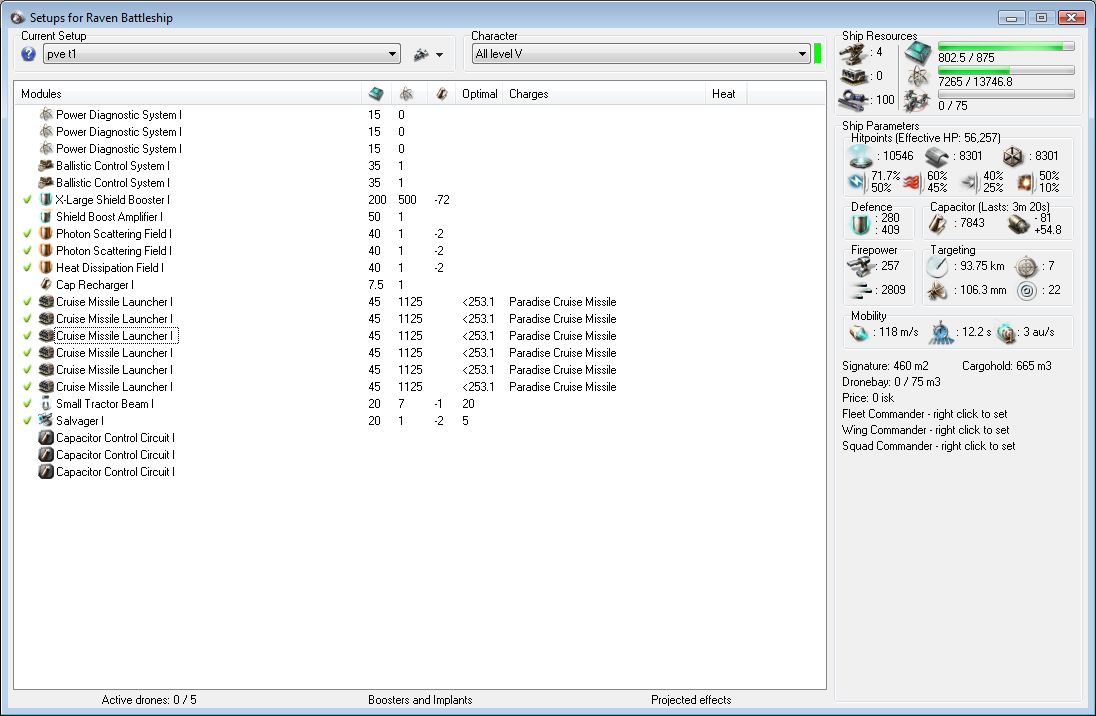Viewport: 1096px width, 716px height.
Task: Click the launcher hardpoints icon showing 0
Action: [x=854, y=76]
